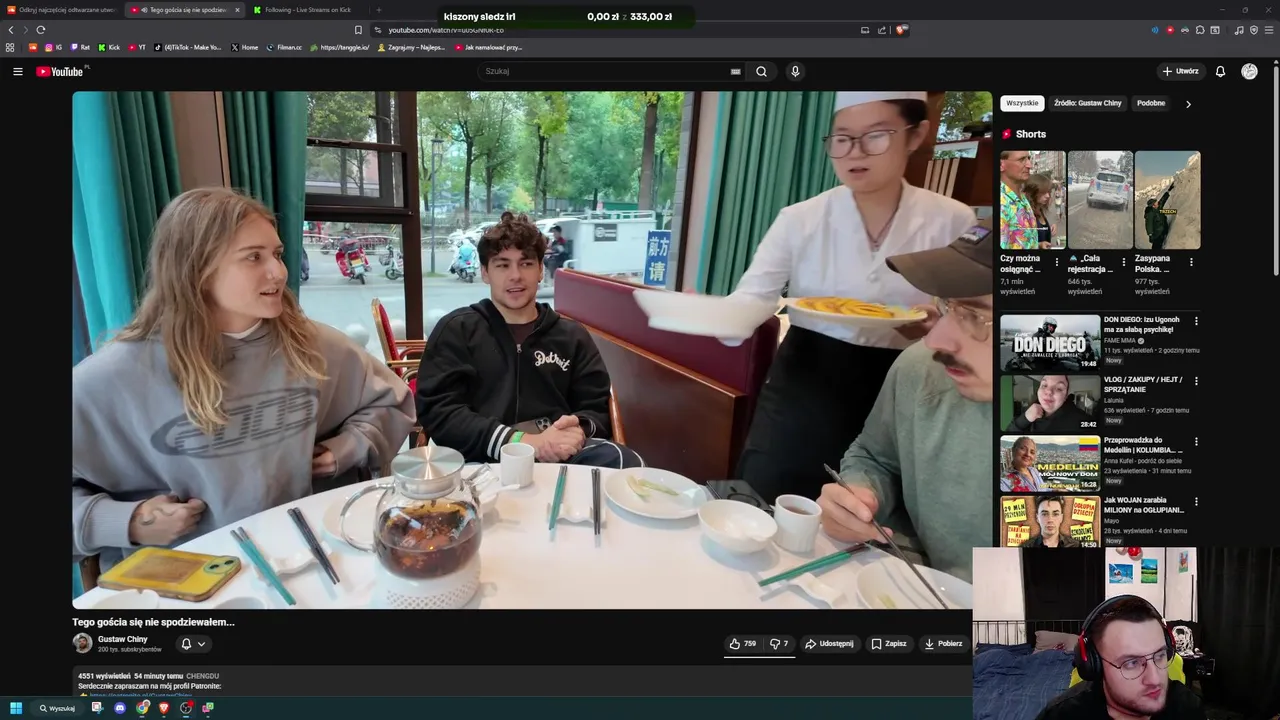Open the DON DIEGO video thumbnail
Screen dimensions: 1280x720
(x=1050, y=343)
